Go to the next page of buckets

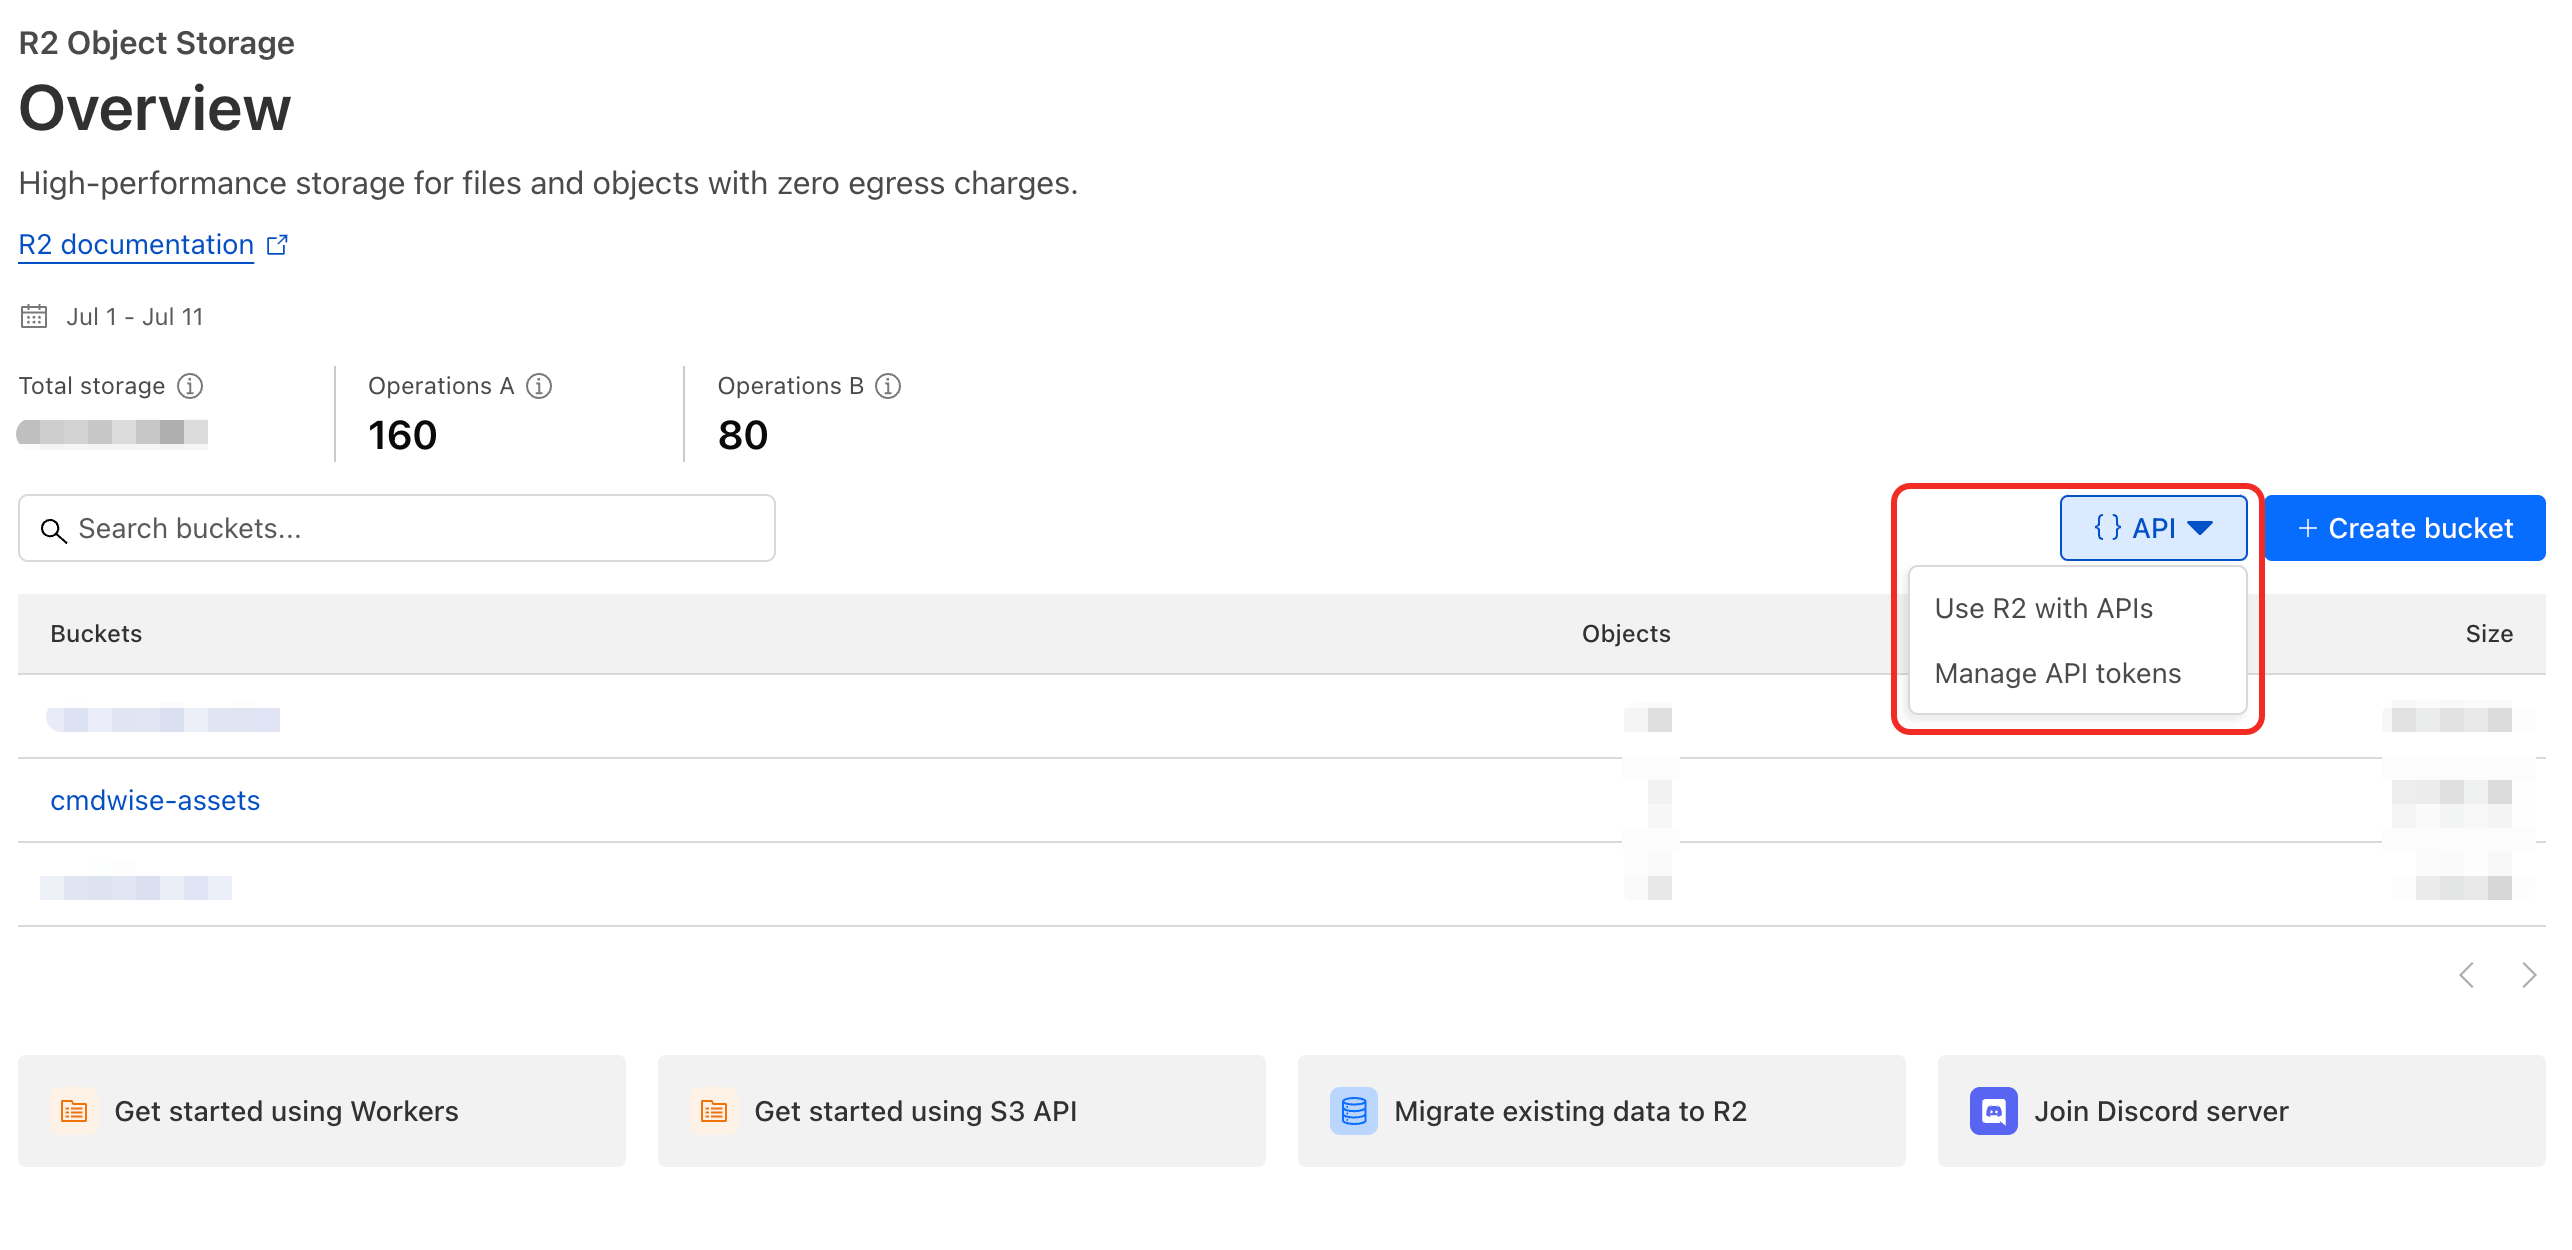[x=2529, y=975]
